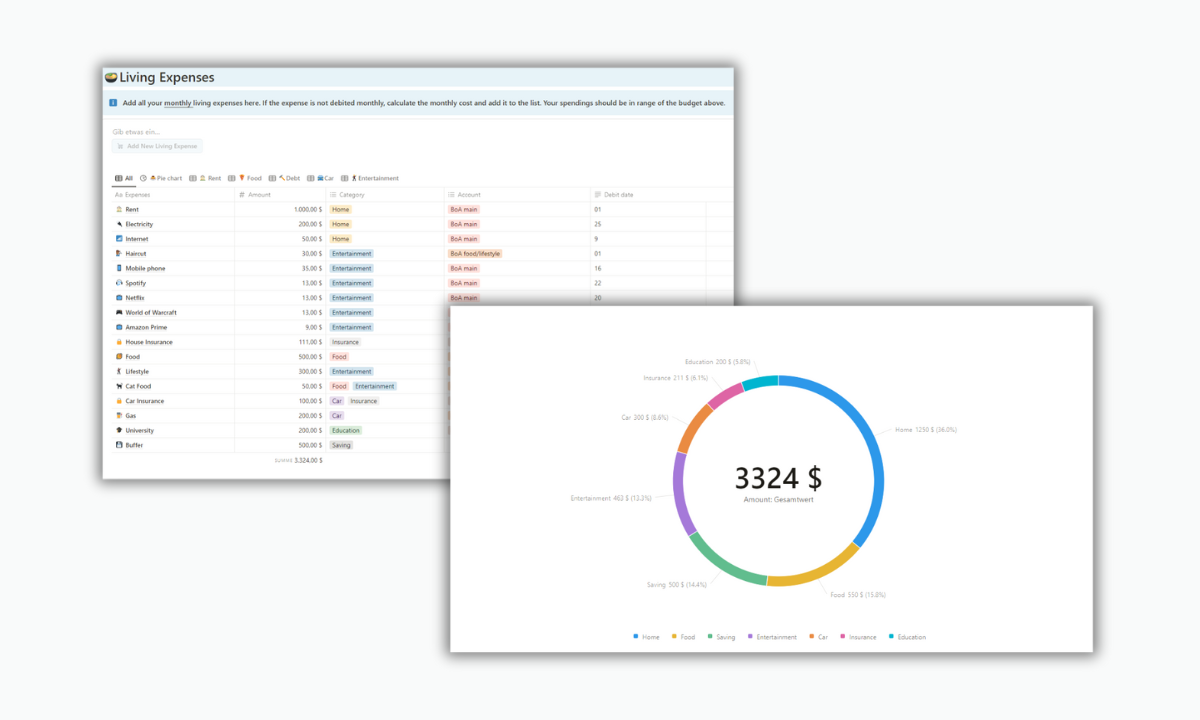The height and width of the screenshot is (720, 1200).
Task: Click the phone icon beside Mobile phone
Action: [x=118, y=268]
